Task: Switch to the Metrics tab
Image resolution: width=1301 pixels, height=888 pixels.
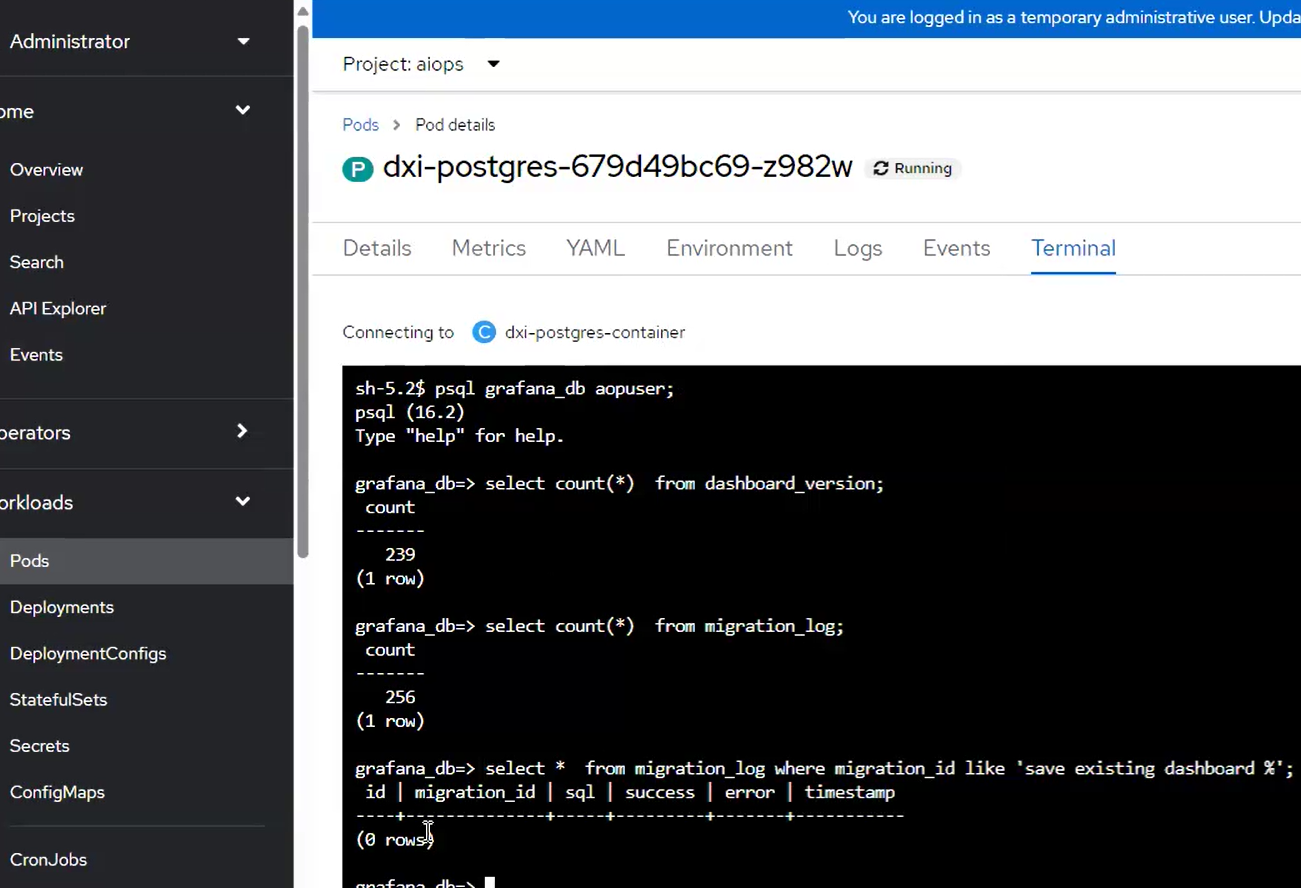Action: pos(488,248)
